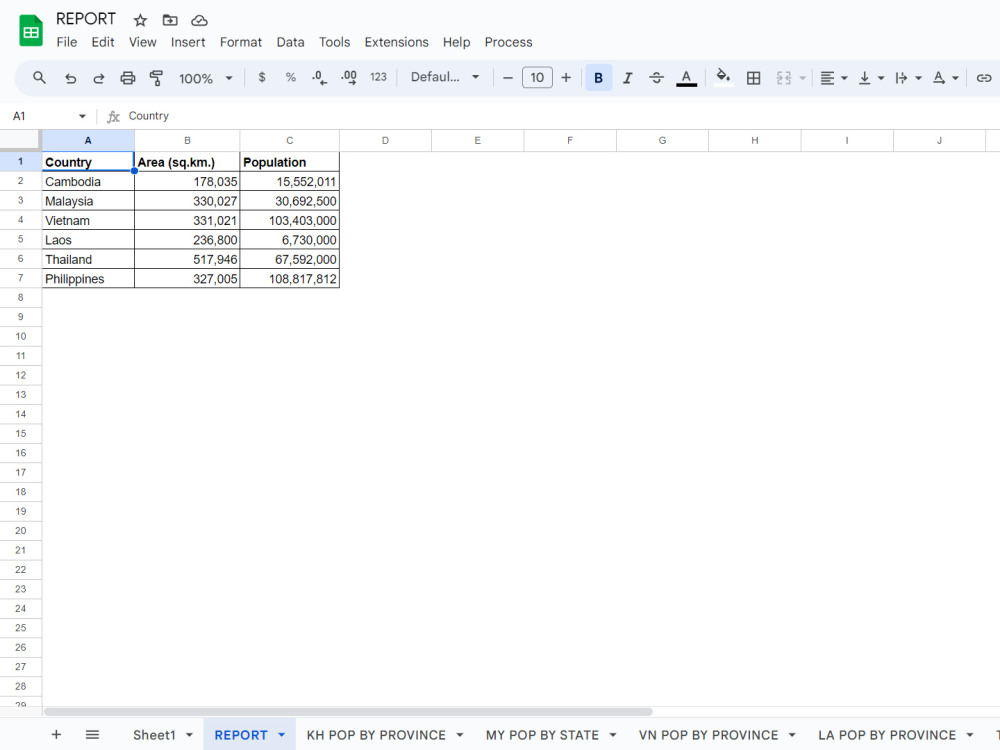Viewport: 1000px width, 750px height.
Task: Toggle italic formatting
Action: [628, 78]
